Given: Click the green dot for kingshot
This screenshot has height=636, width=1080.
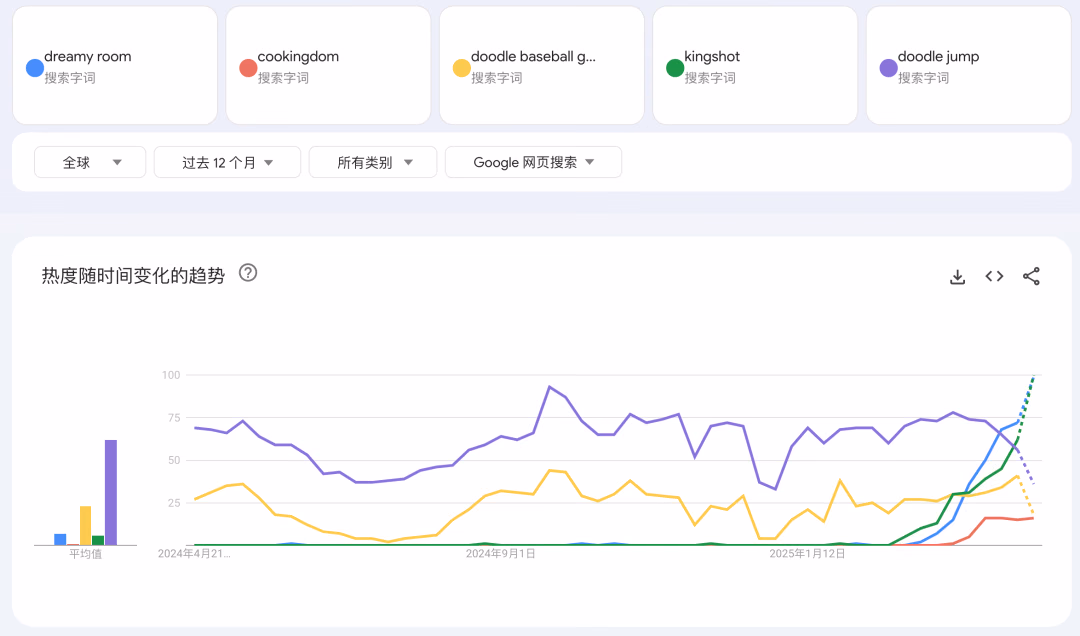Looking at the screenshot, I should click(x=675, y=68).
